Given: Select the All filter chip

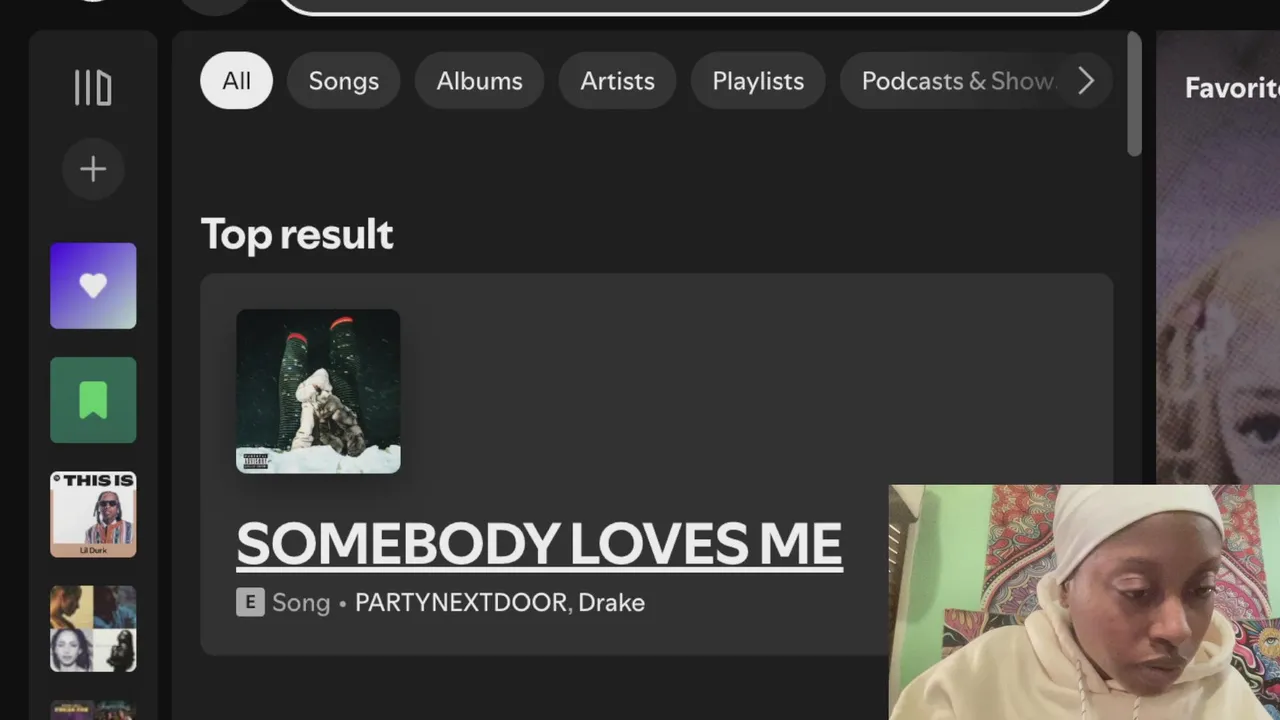Looking at the screenshot, I should [x=236, y=81].
